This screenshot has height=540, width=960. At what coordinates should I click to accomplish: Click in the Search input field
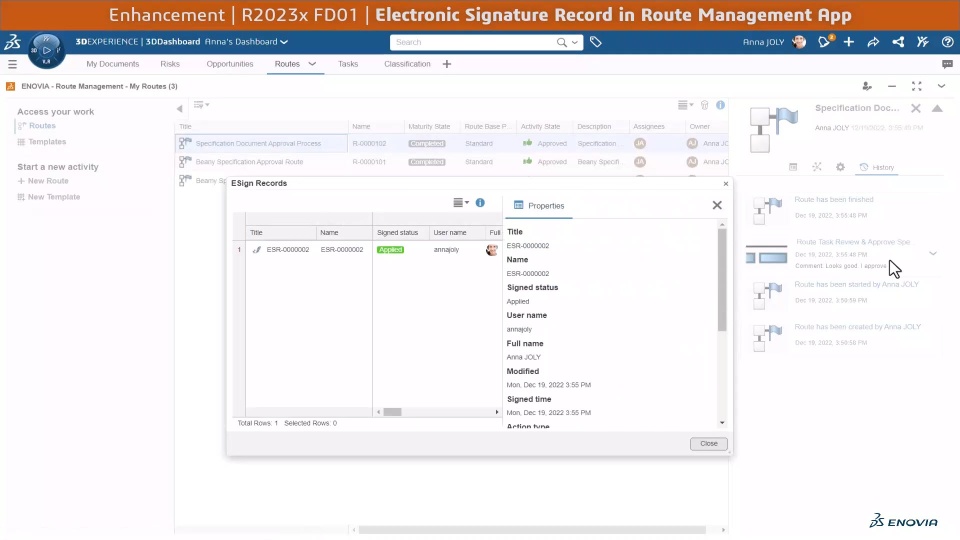coord(474,42)
